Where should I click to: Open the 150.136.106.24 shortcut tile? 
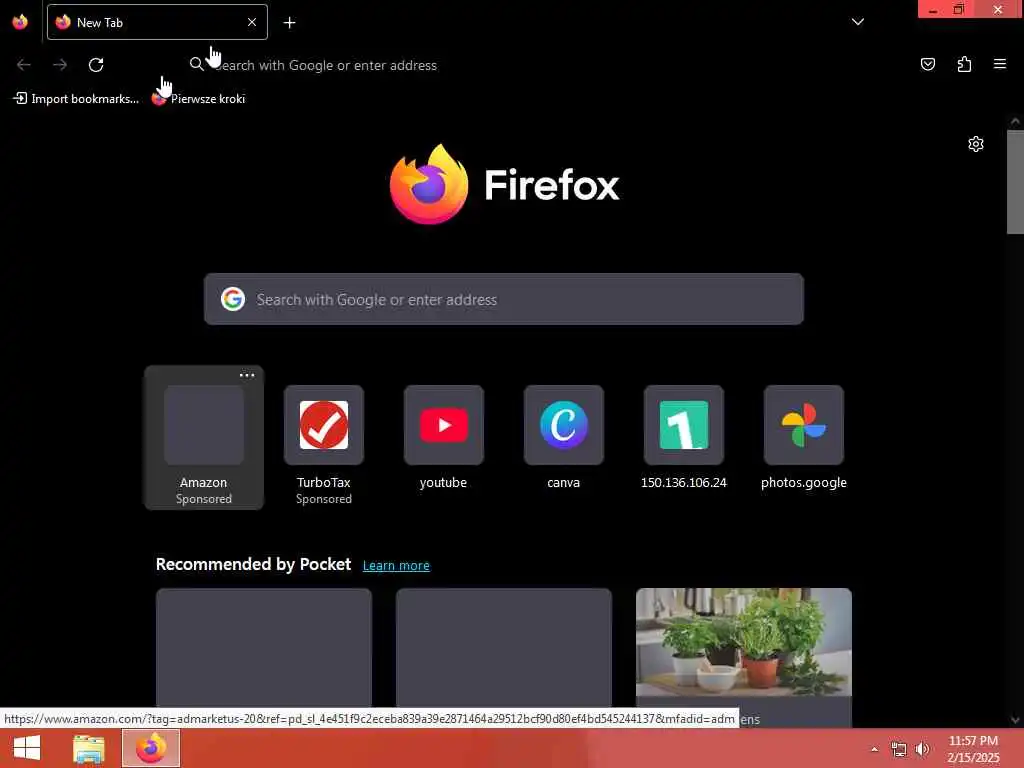pyautogui.click(x=684, y=438)
